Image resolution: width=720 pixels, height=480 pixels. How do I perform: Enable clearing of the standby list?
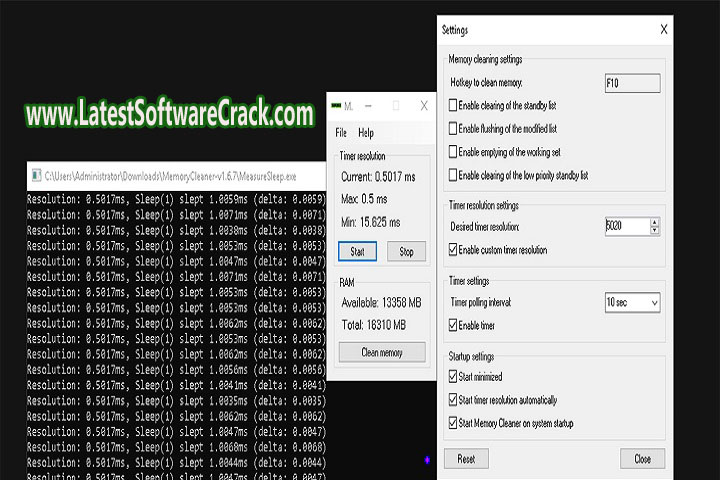tap(454, 105)
